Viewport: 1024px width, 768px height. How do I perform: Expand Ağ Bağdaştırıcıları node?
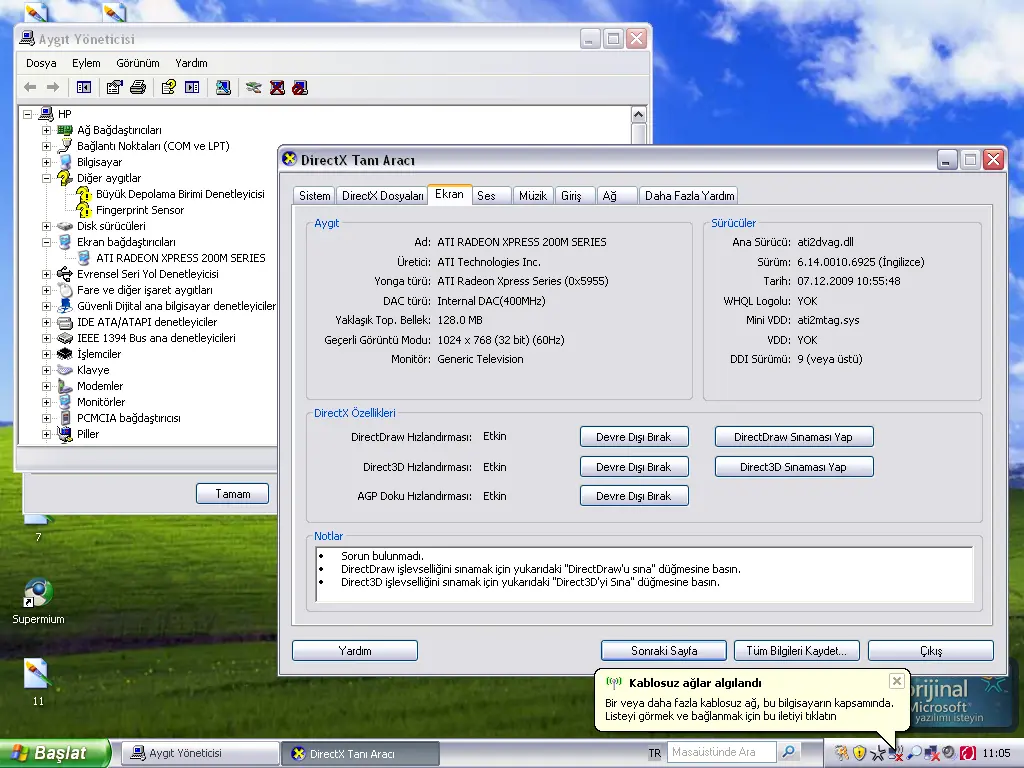click(x=46, y=130)
